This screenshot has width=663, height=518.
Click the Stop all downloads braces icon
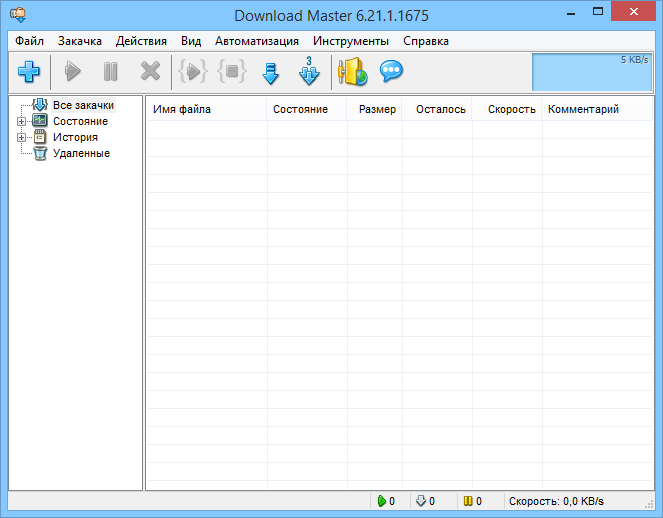pyautogui.click(x=231, y=72)
